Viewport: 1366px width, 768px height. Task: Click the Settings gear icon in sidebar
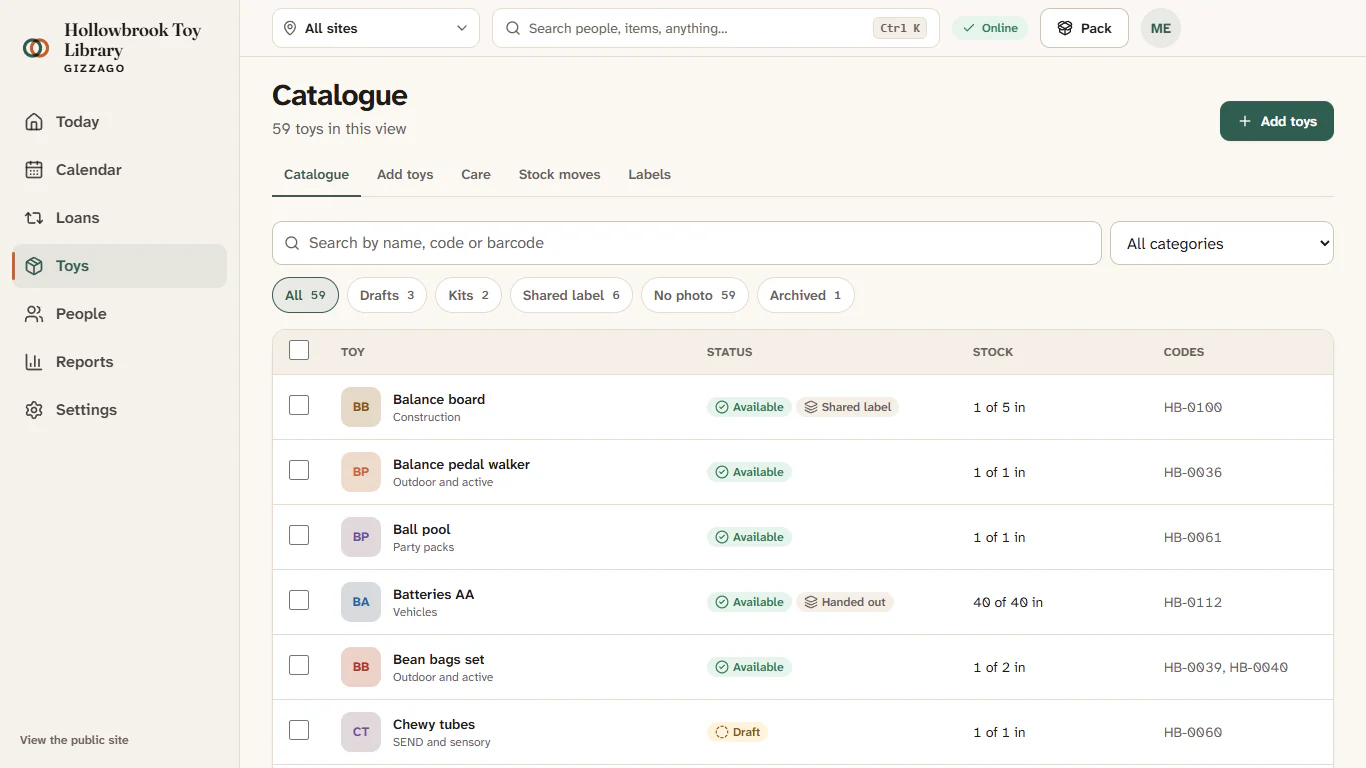click(x=34, y=410)
